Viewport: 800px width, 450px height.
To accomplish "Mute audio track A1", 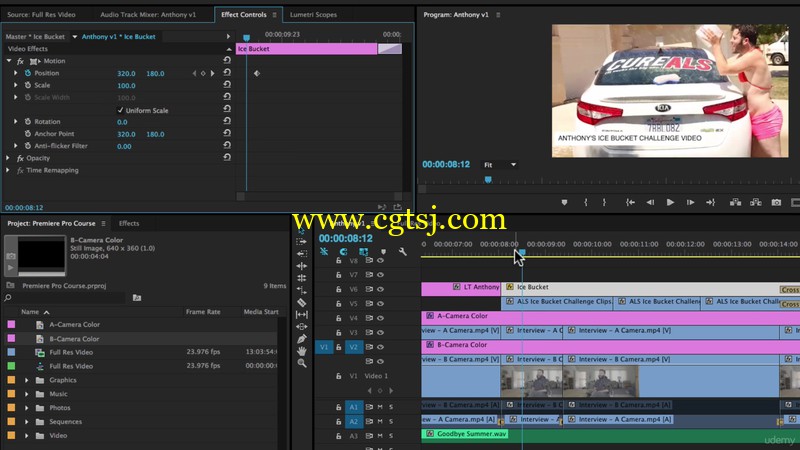I will 380,407.
